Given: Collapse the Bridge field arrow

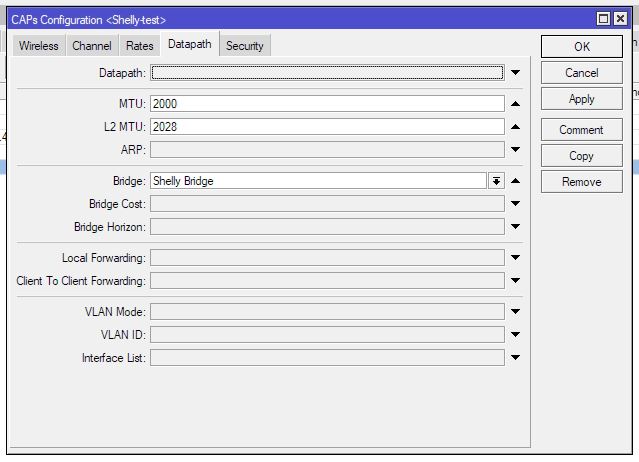Looking at the screenshot, I should pyautogui.click(x=515, y=181).
